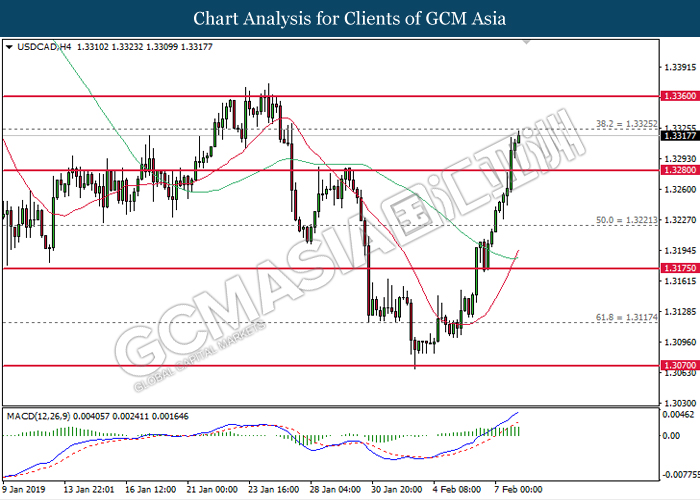Viewport: 700px width, 500px height.
Task: Click the 21 Jan 00:00 time label
Action: (x=212, y=489)
